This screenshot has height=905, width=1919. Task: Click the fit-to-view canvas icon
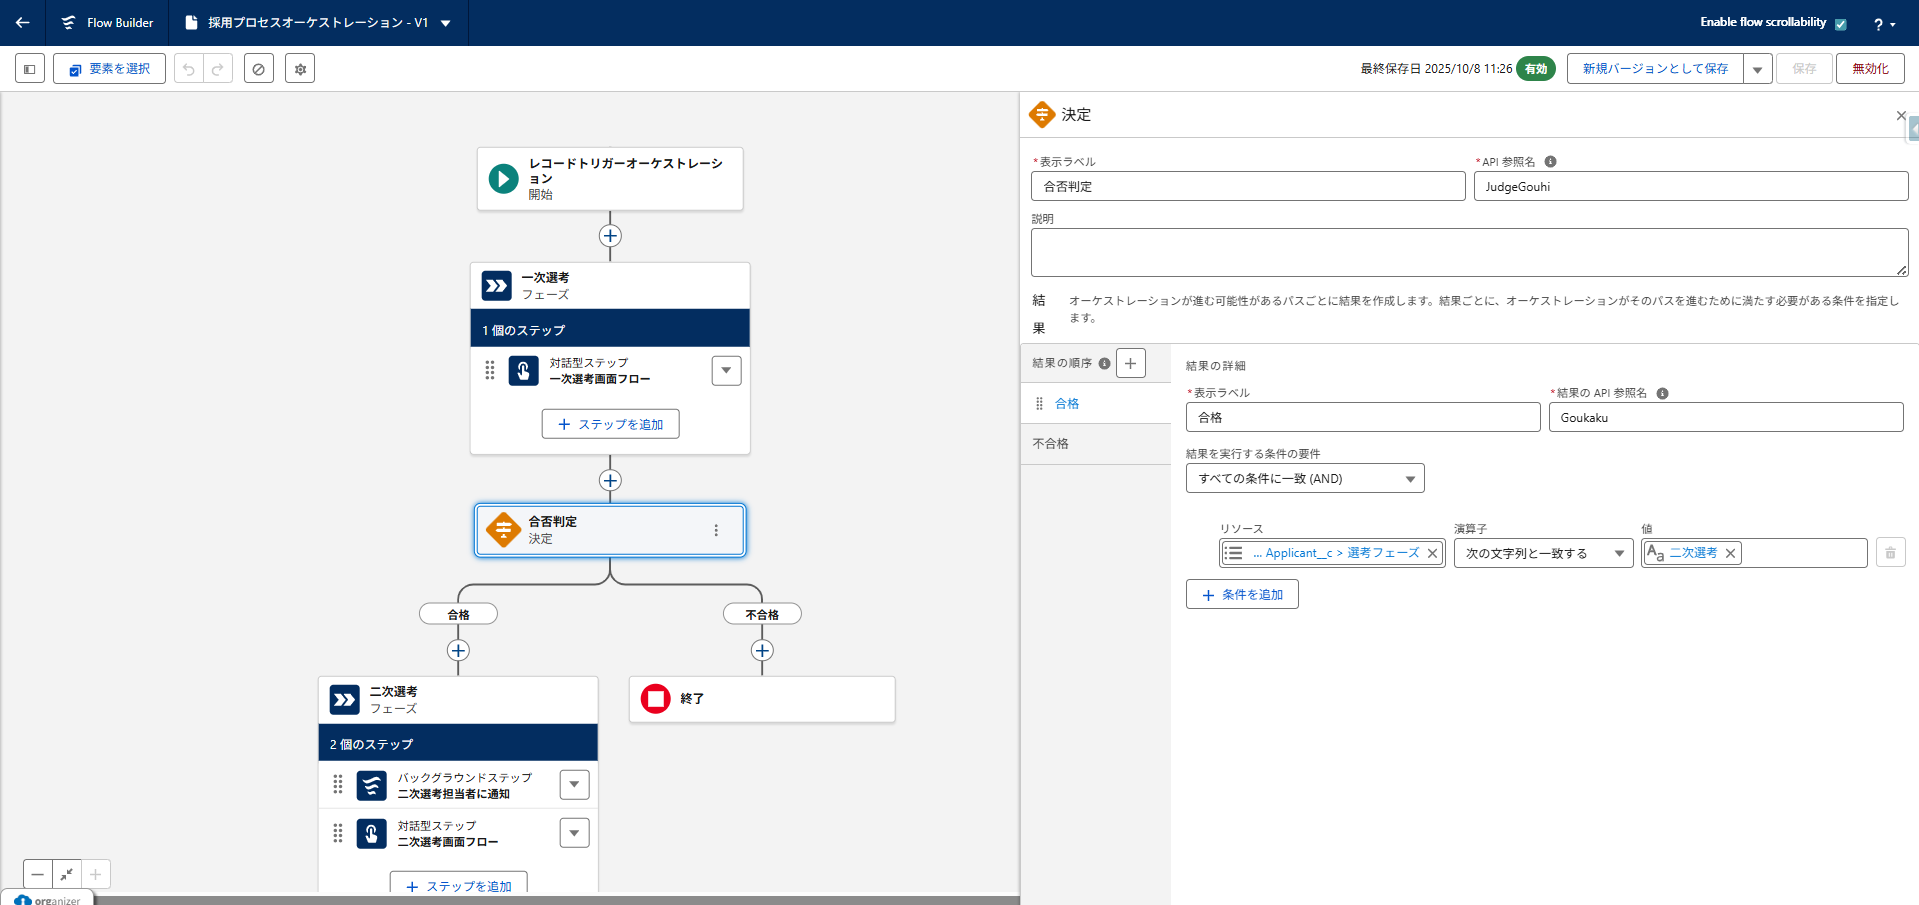(66, 874)
